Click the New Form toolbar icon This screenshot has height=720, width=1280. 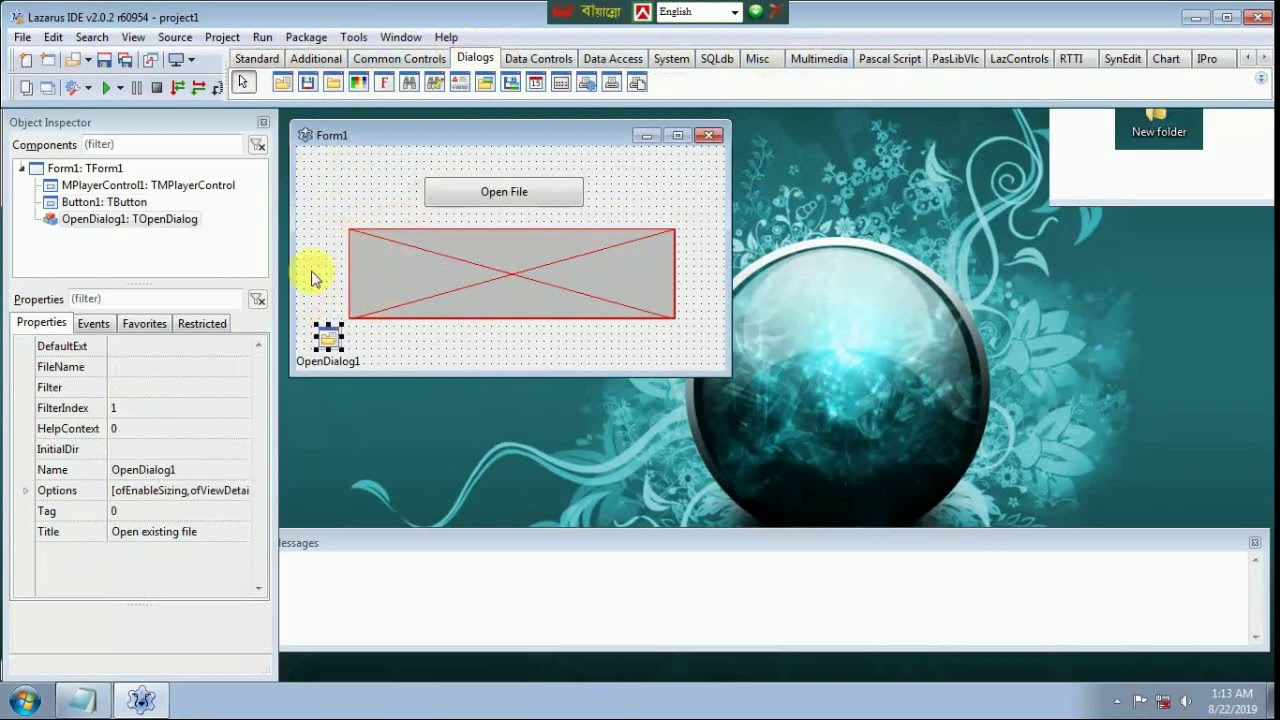47,60
